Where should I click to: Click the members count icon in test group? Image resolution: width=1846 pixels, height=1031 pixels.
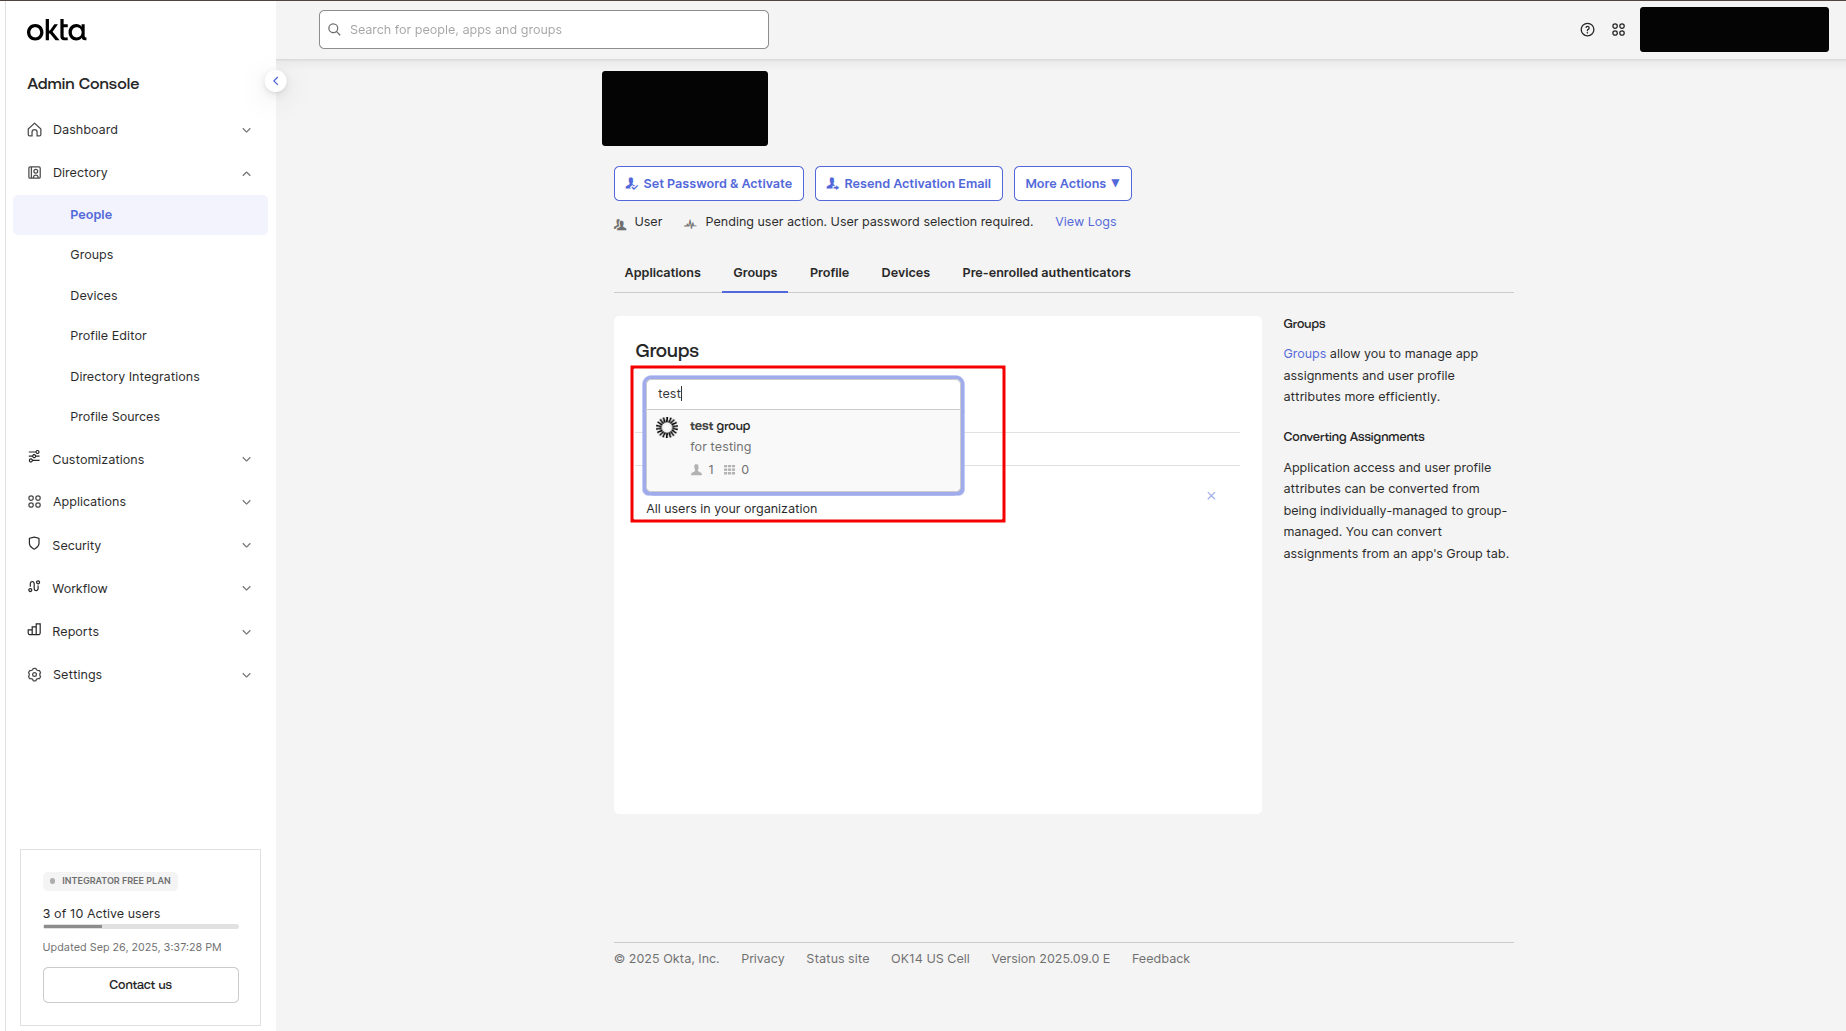(x=696, y=470)
